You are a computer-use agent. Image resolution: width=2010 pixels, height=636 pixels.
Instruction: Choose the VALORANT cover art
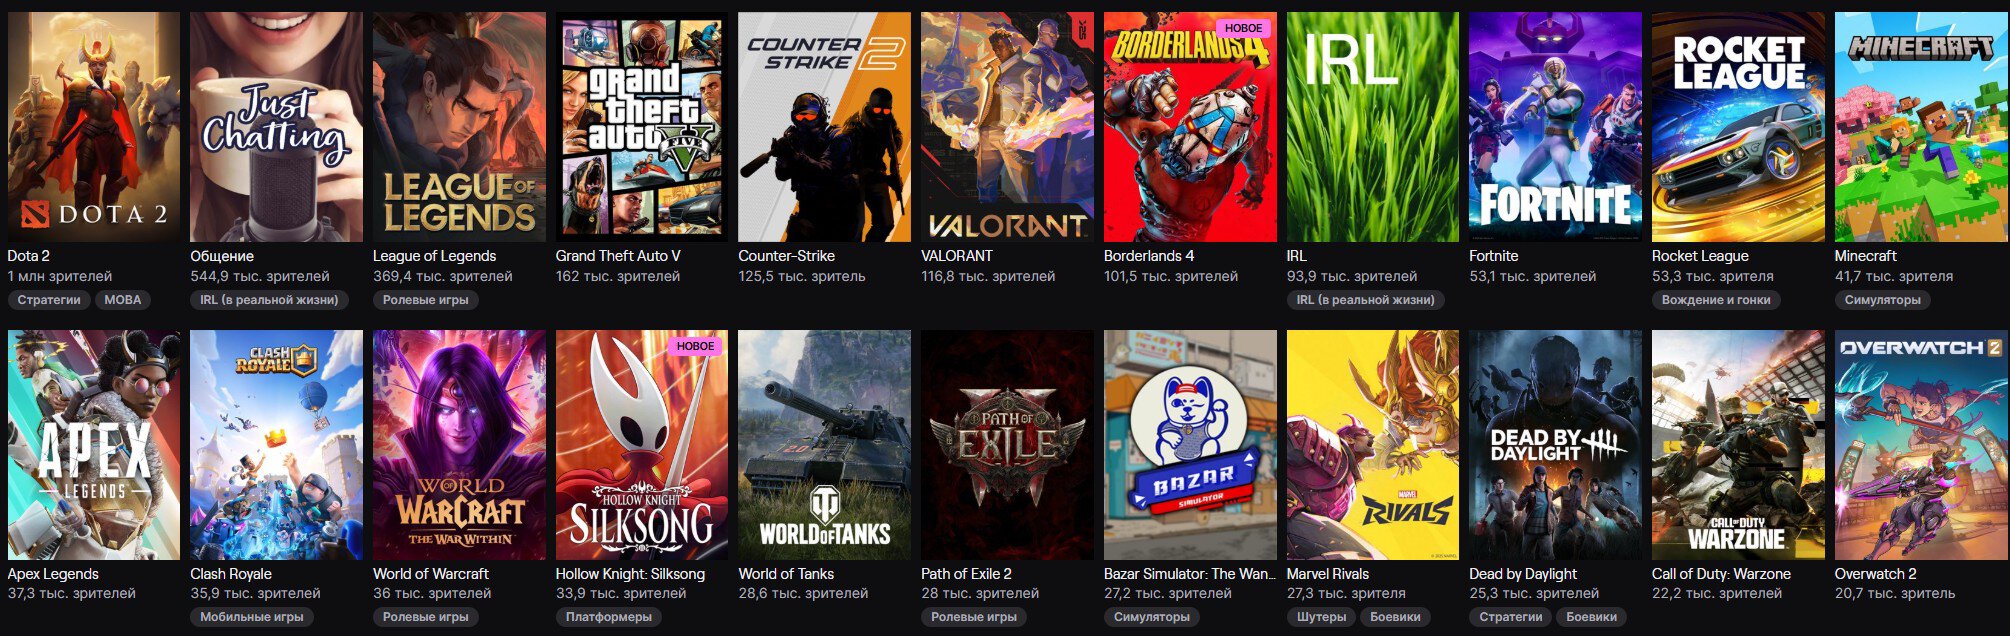click(1007, 127)
